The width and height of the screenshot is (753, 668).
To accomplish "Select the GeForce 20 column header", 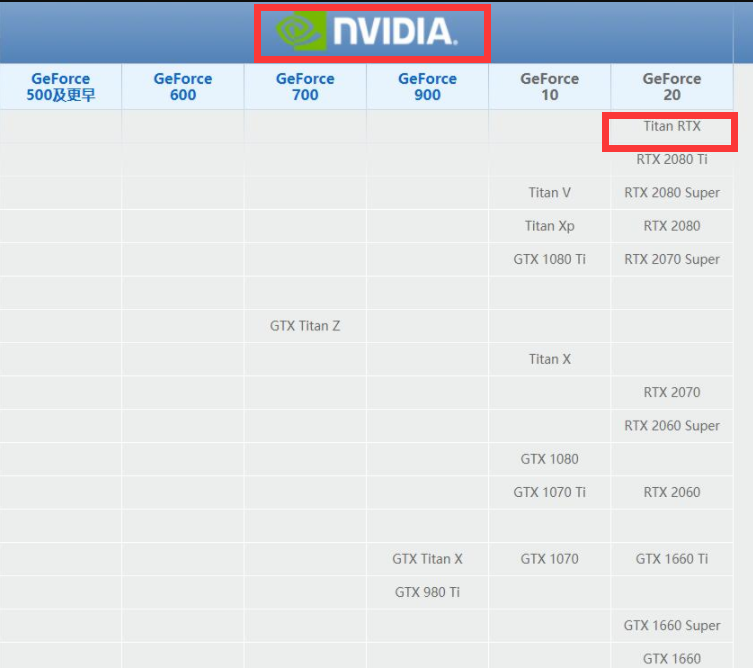I will 672,87.
